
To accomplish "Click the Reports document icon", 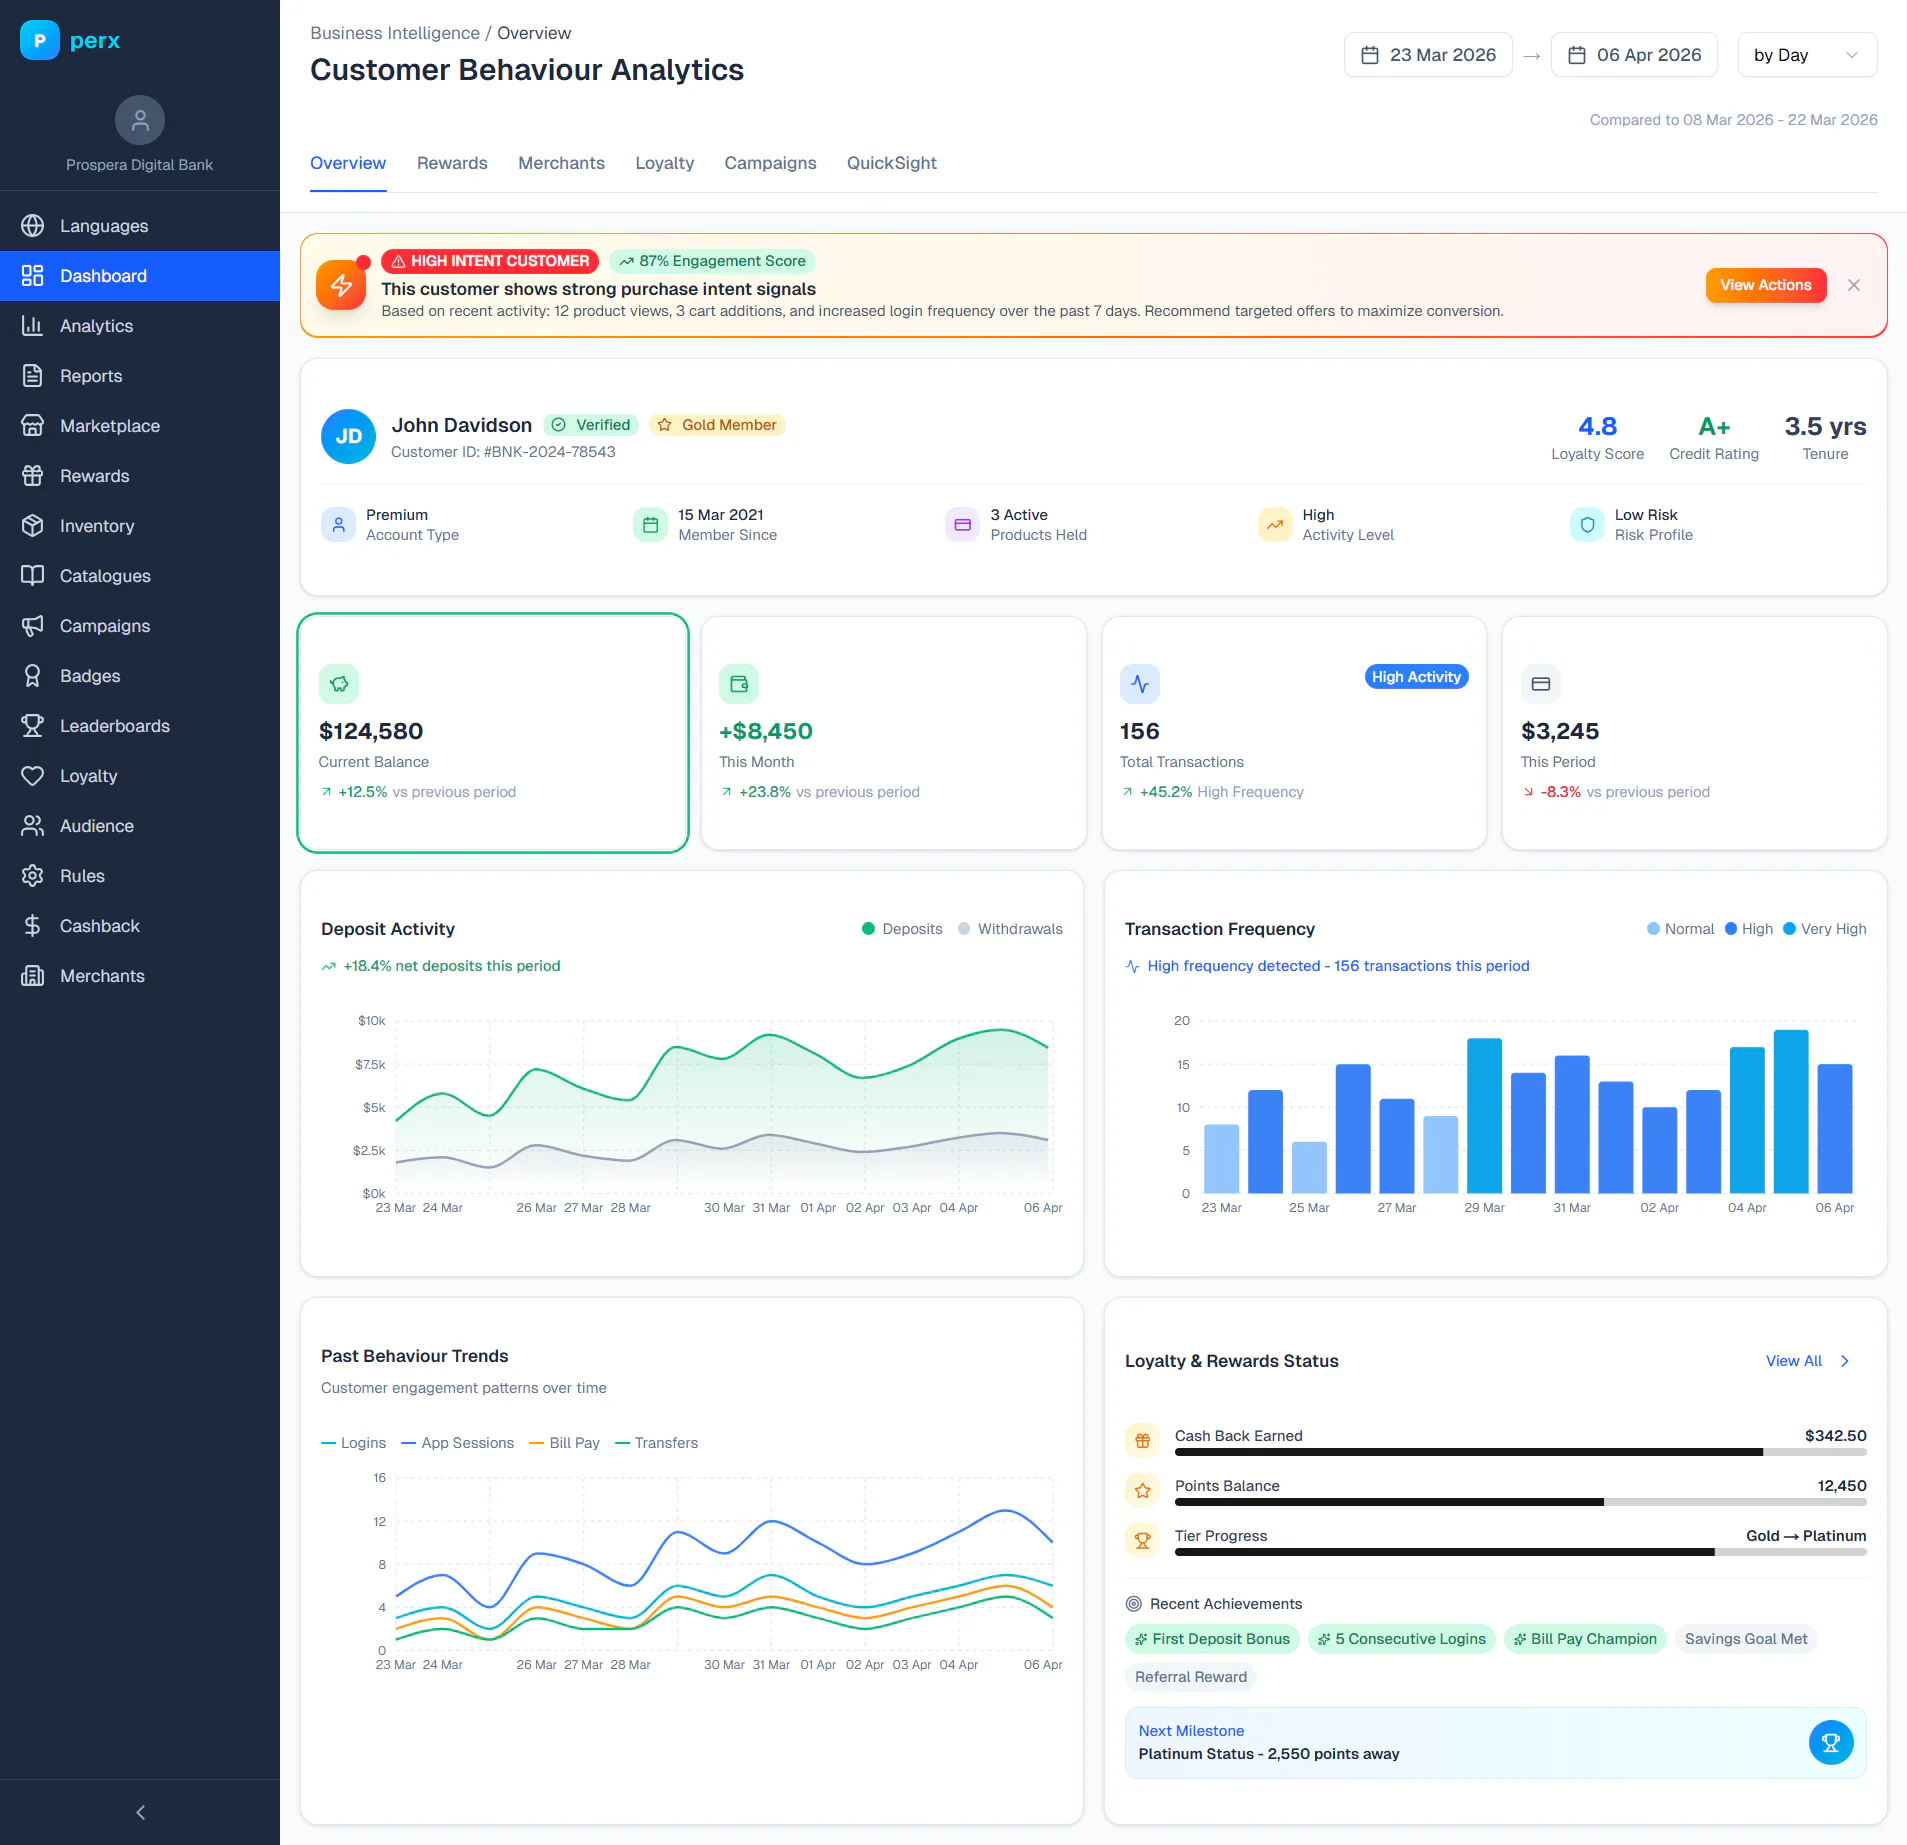I will (x=33, y=376).
